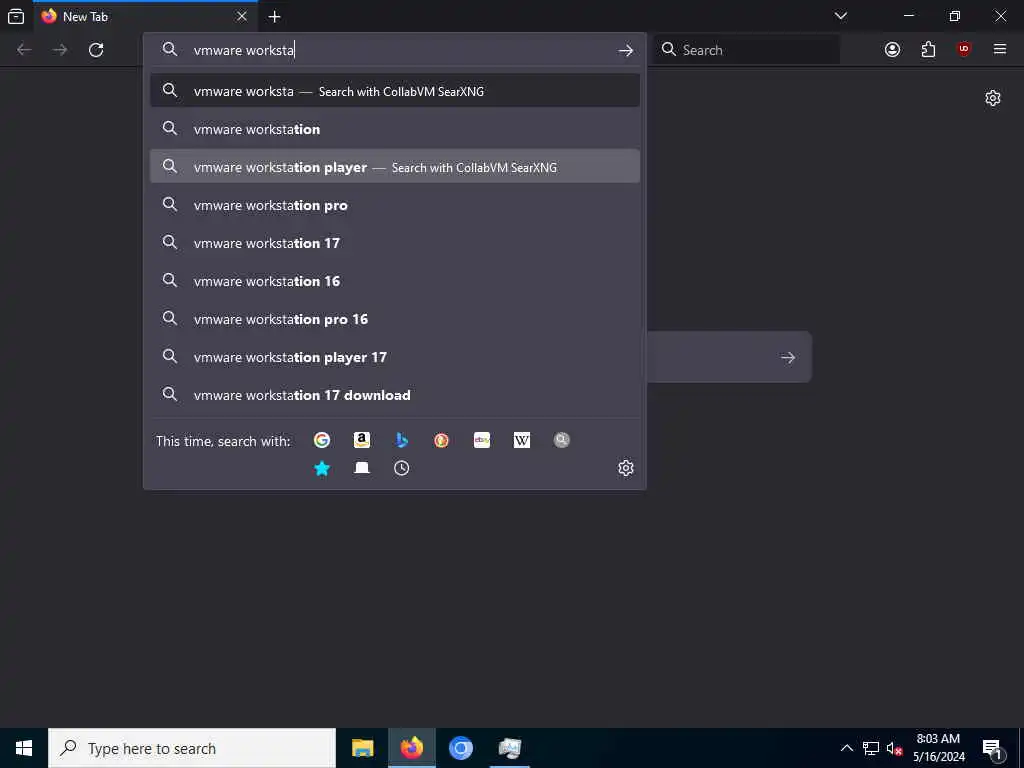Search 'vmware worksta' with CollabVM SearXNG
Screen dimensions: 1024x768
[394, 91]
